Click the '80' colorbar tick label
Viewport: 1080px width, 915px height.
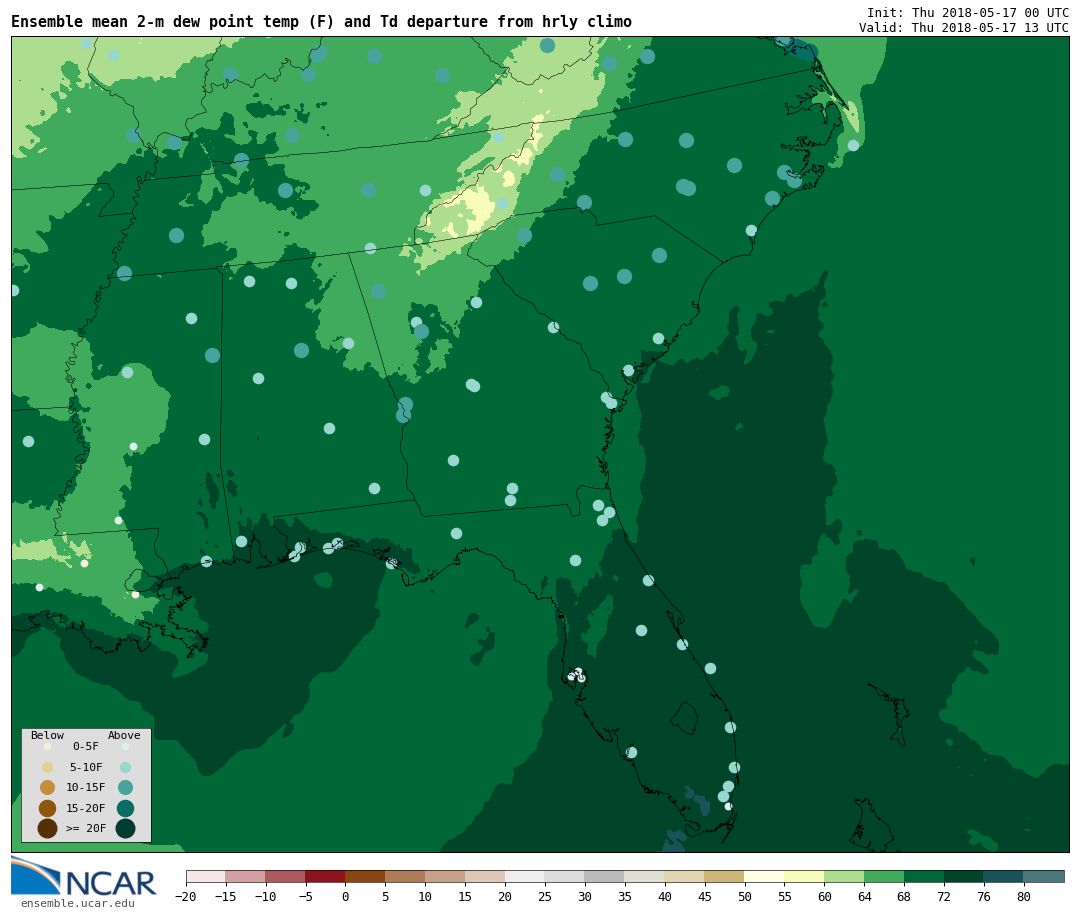(1024, 896)
